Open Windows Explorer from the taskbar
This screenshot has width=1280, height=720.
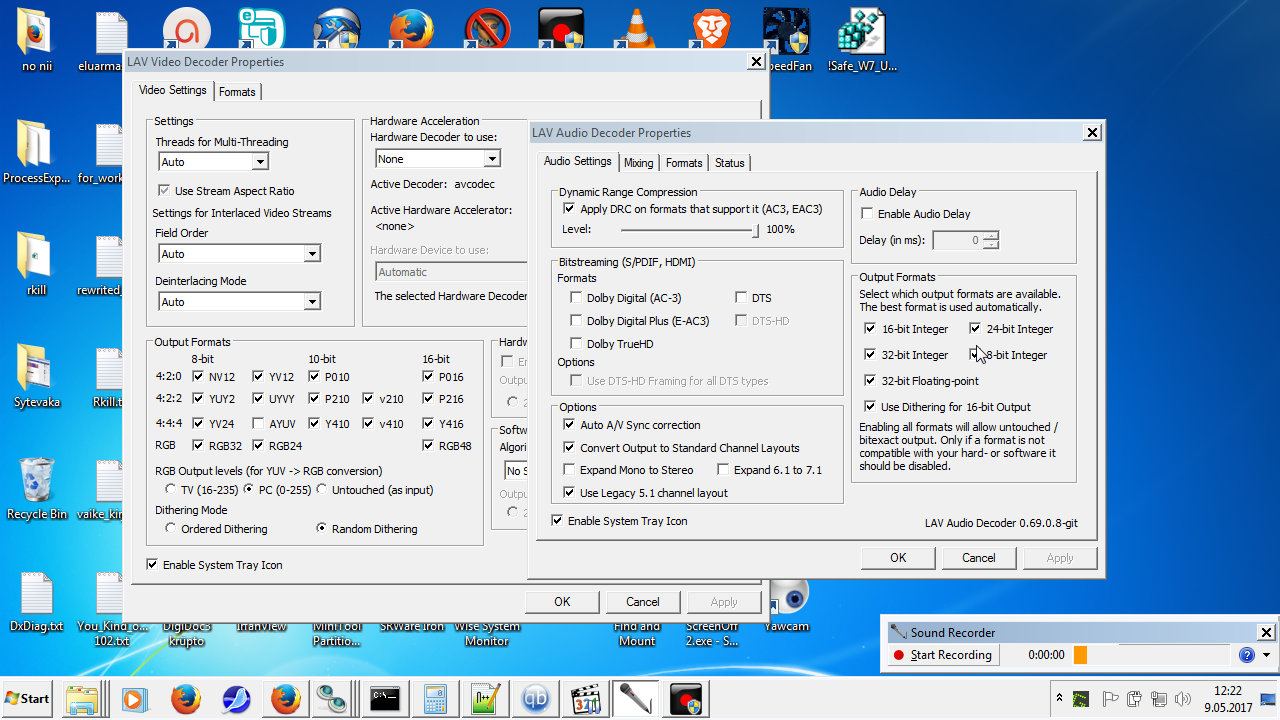(x=85, y=698)
